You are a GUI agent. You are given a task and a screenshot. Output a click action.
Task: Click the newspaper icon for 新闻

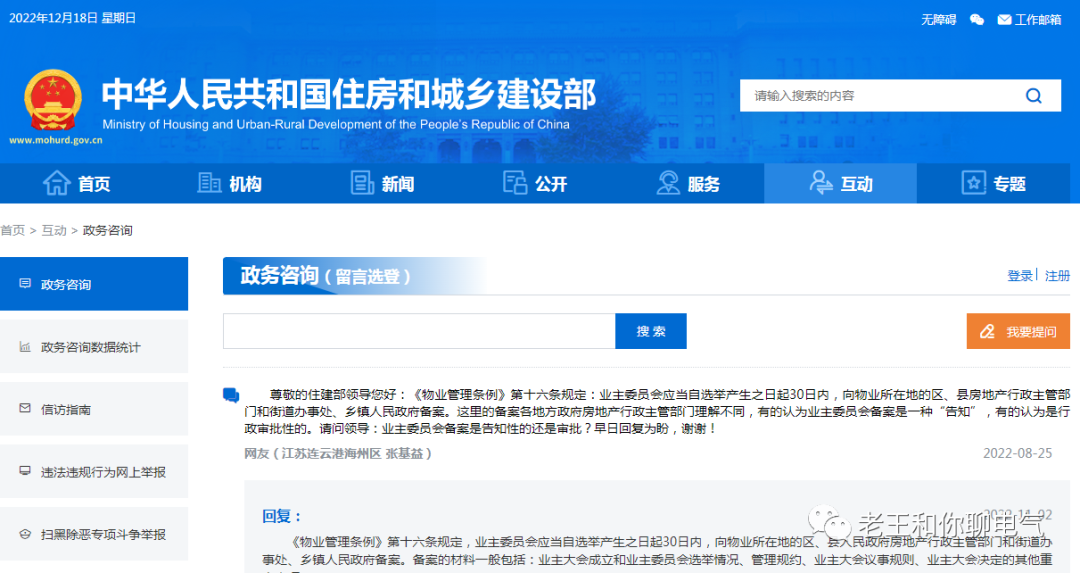point(362,183)
